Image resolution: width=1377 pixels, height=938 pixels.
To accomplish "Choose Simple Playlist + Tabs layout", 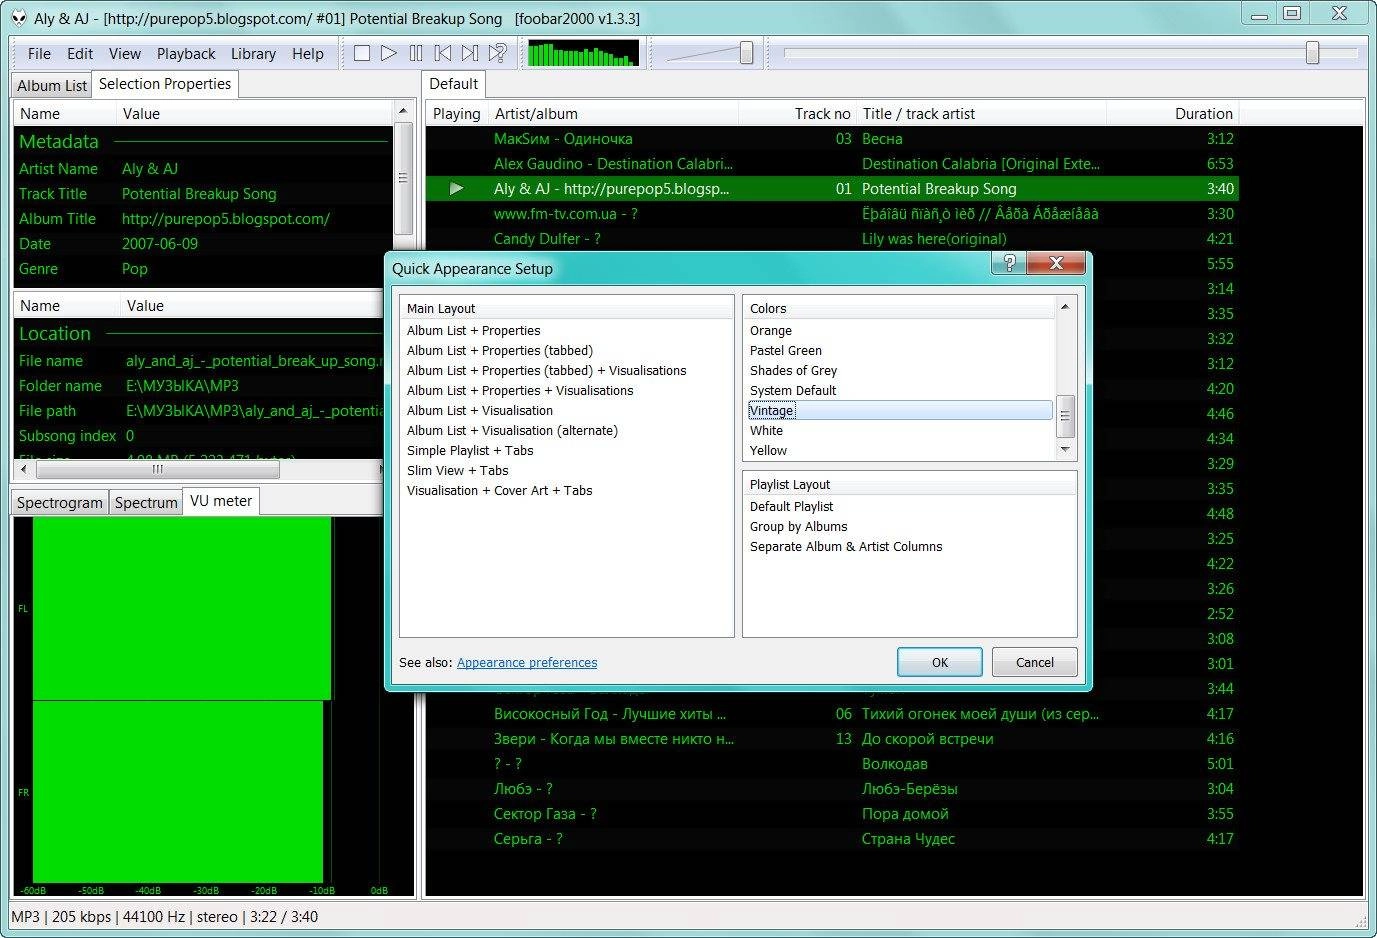I will coord(470,451).
